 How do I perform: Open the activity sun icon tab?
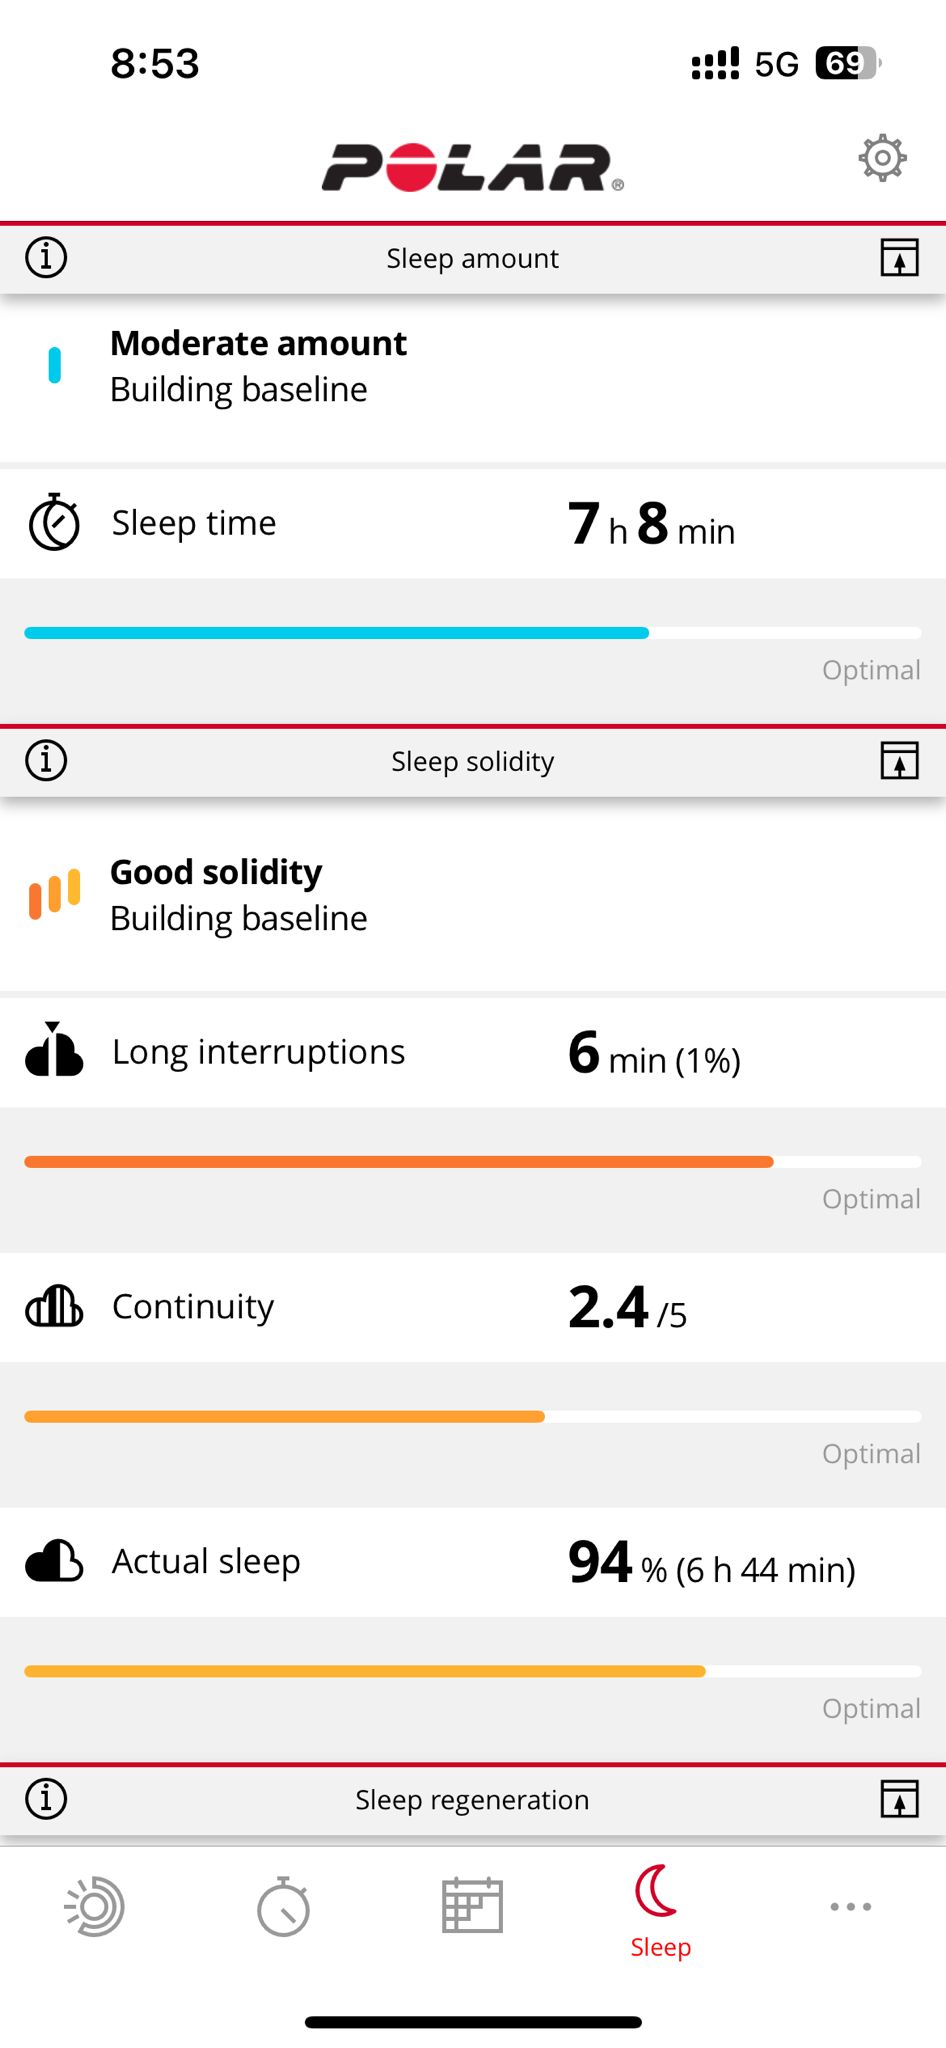95,1907
